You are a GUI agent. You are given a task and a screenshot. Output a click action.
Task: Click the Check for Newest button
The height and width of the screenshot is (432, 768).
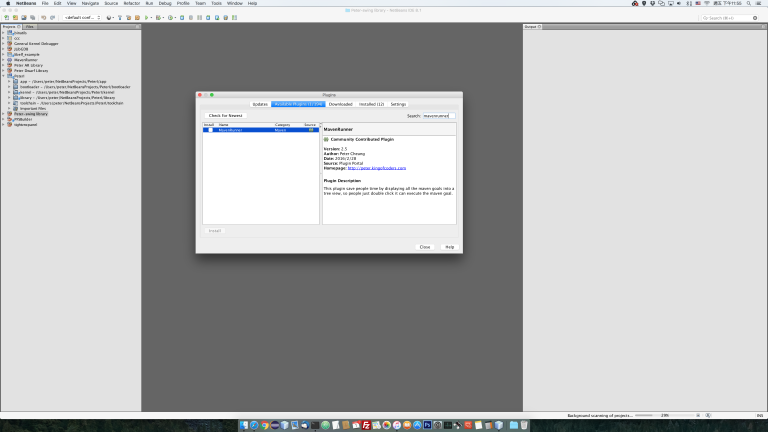(x=225, y=116)
